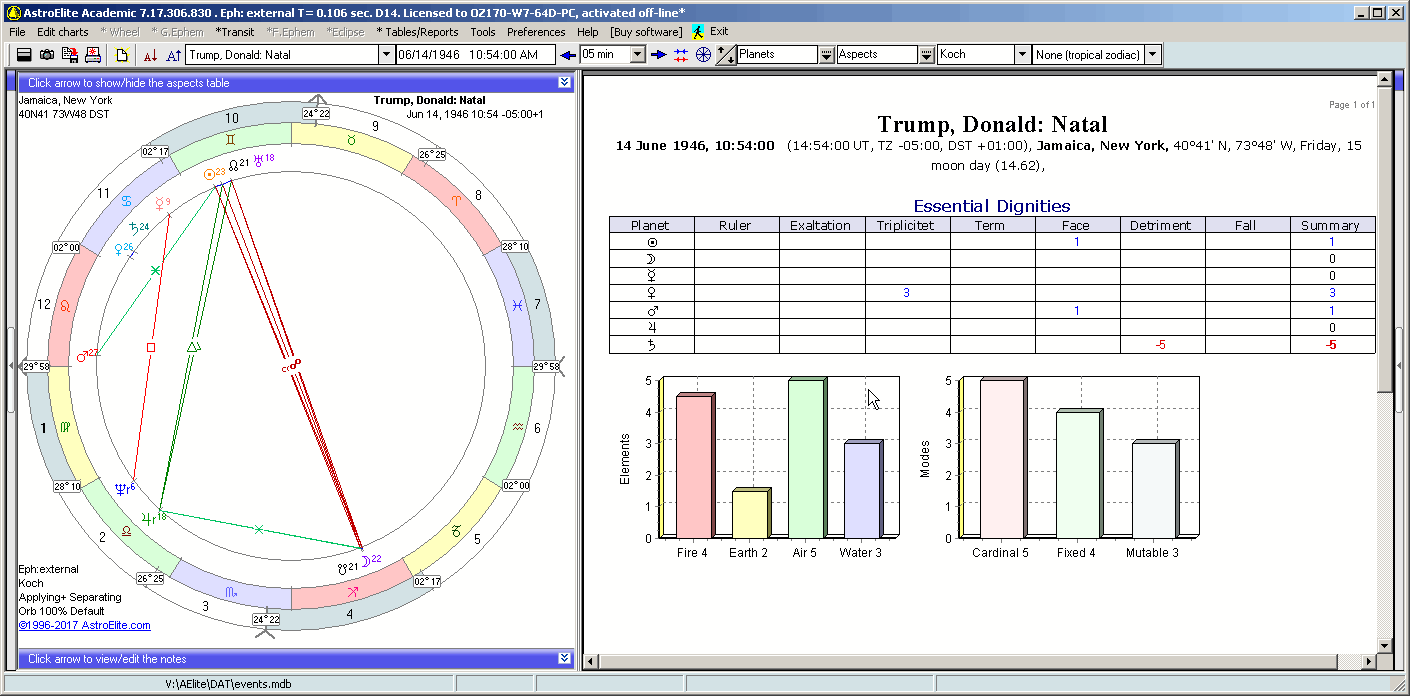
Task: Sort charts ascending with the blue arrow icon
Action: click(x=173, y=54)
